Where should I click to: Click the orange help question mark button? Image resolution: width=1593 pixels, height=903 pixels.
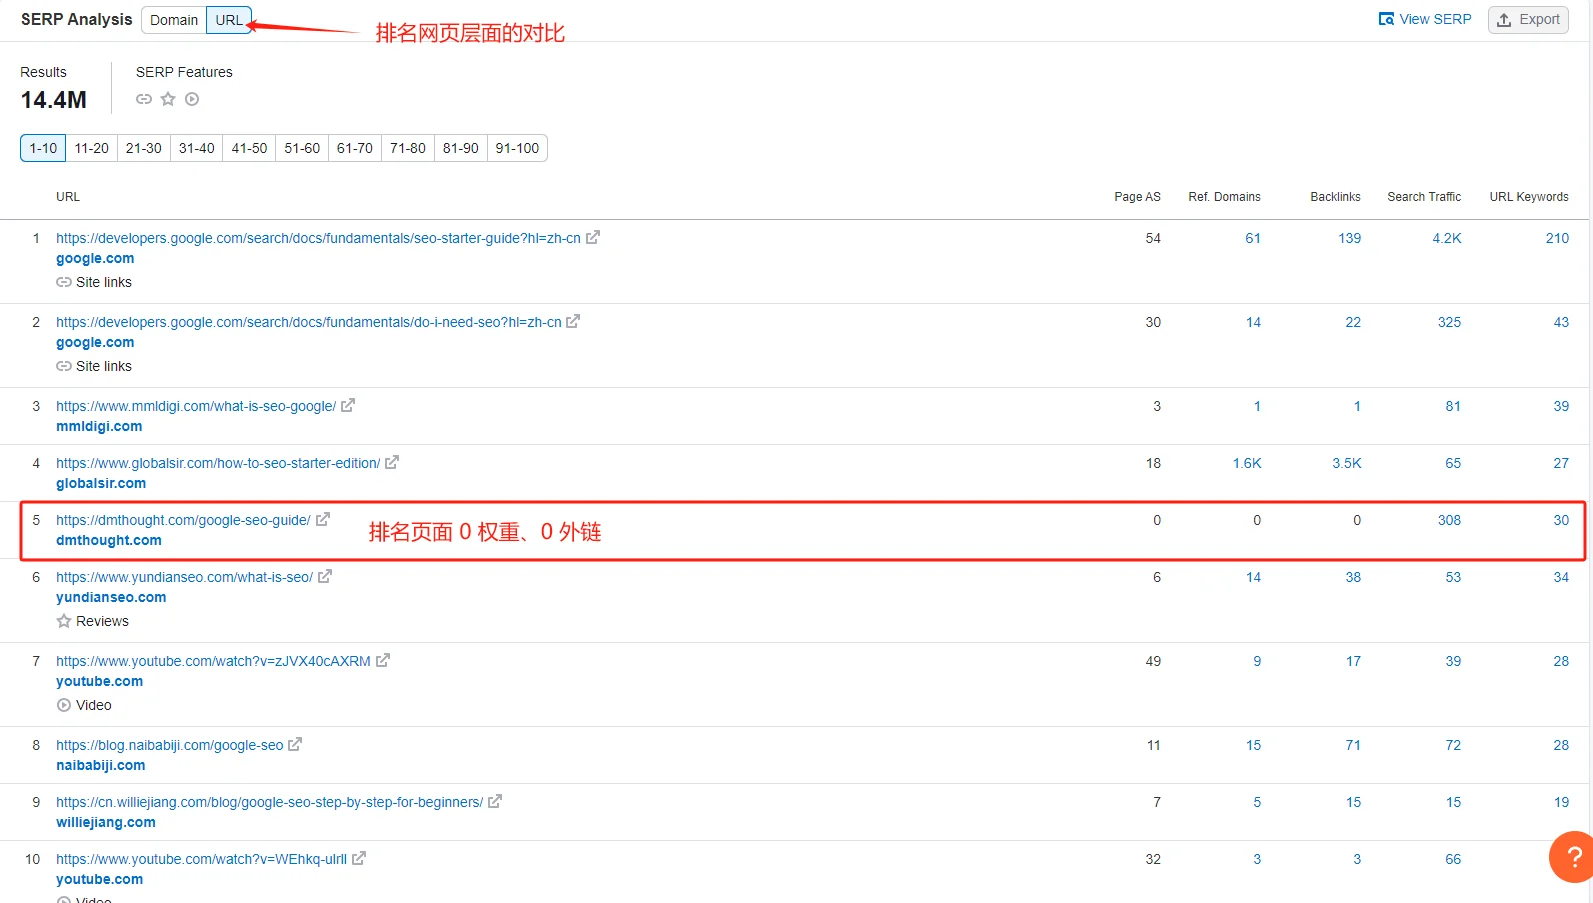[x=1572, y=856]
